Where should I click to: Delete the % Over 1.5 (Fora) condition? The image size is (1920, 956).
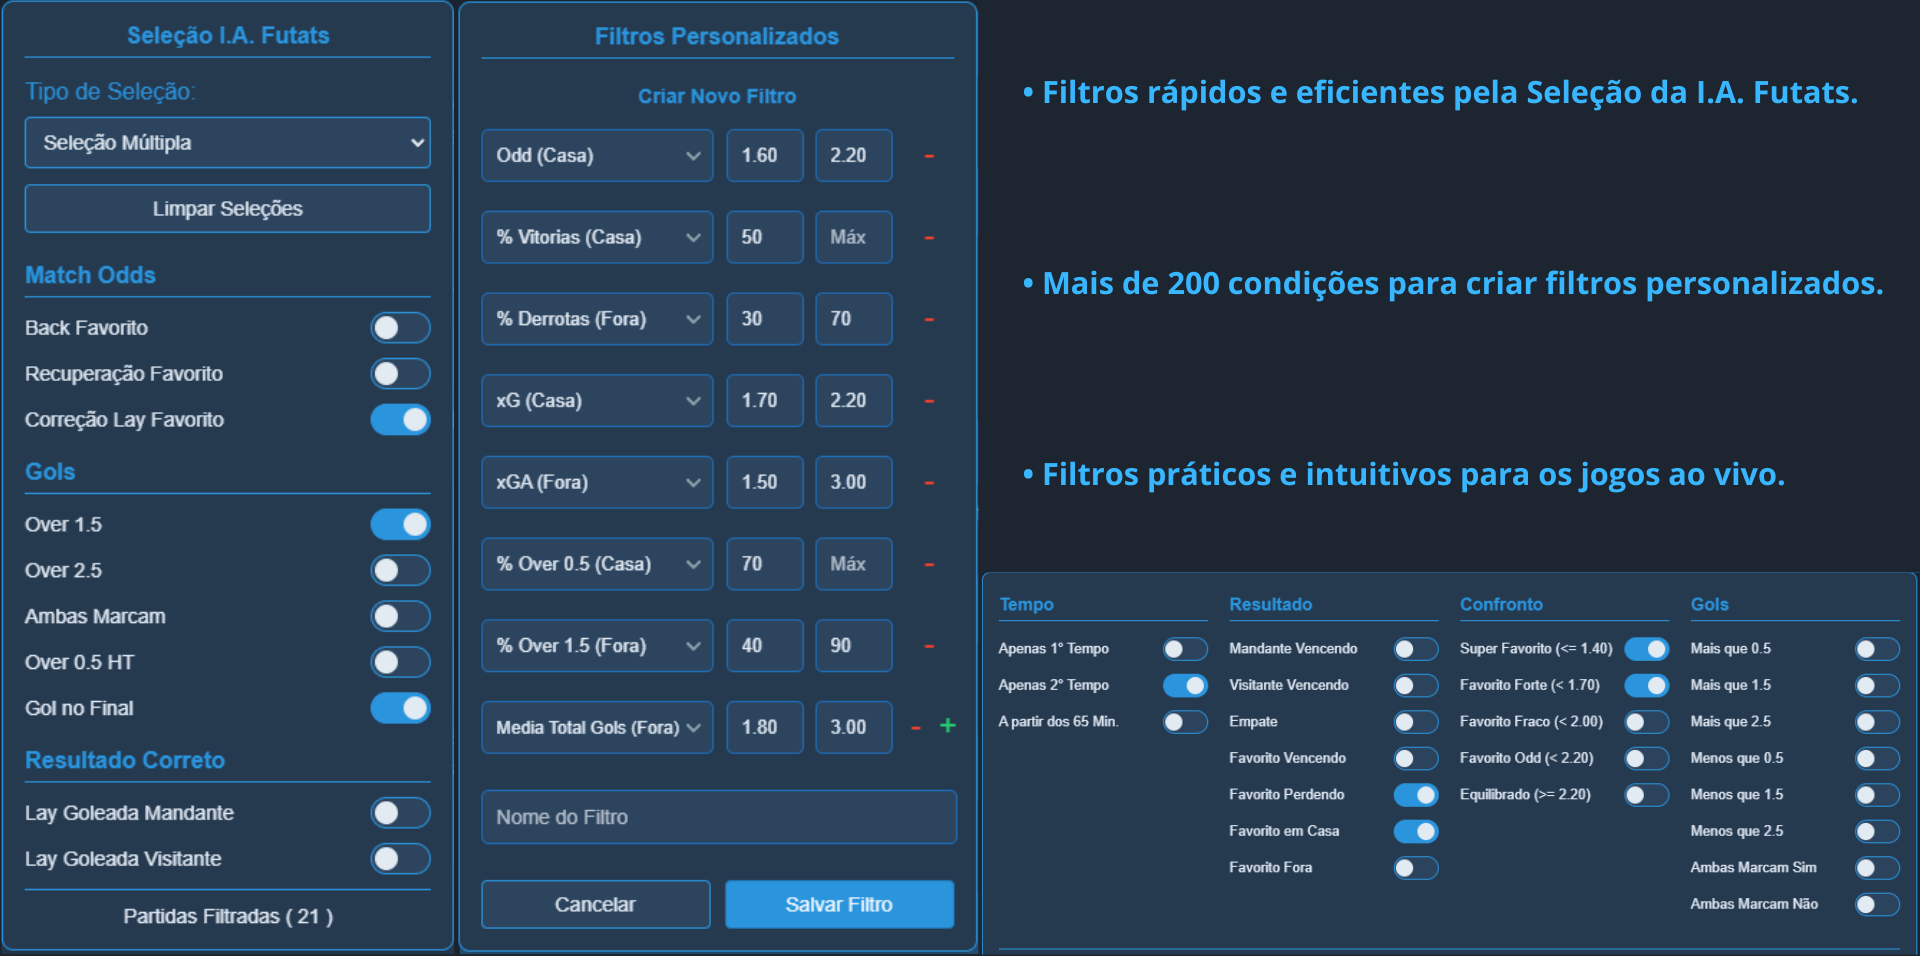929,646
